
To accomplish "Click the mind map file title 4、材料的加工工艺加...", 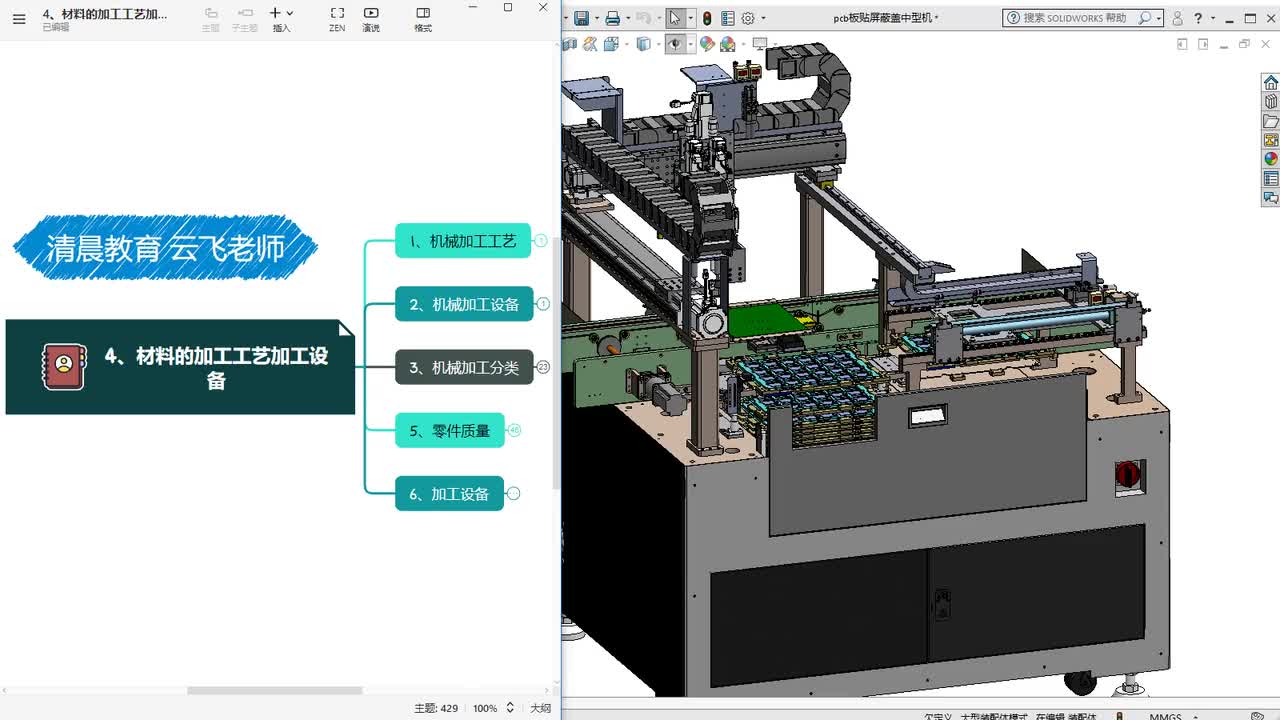I will pyautogui.click(x=105, y=14).
